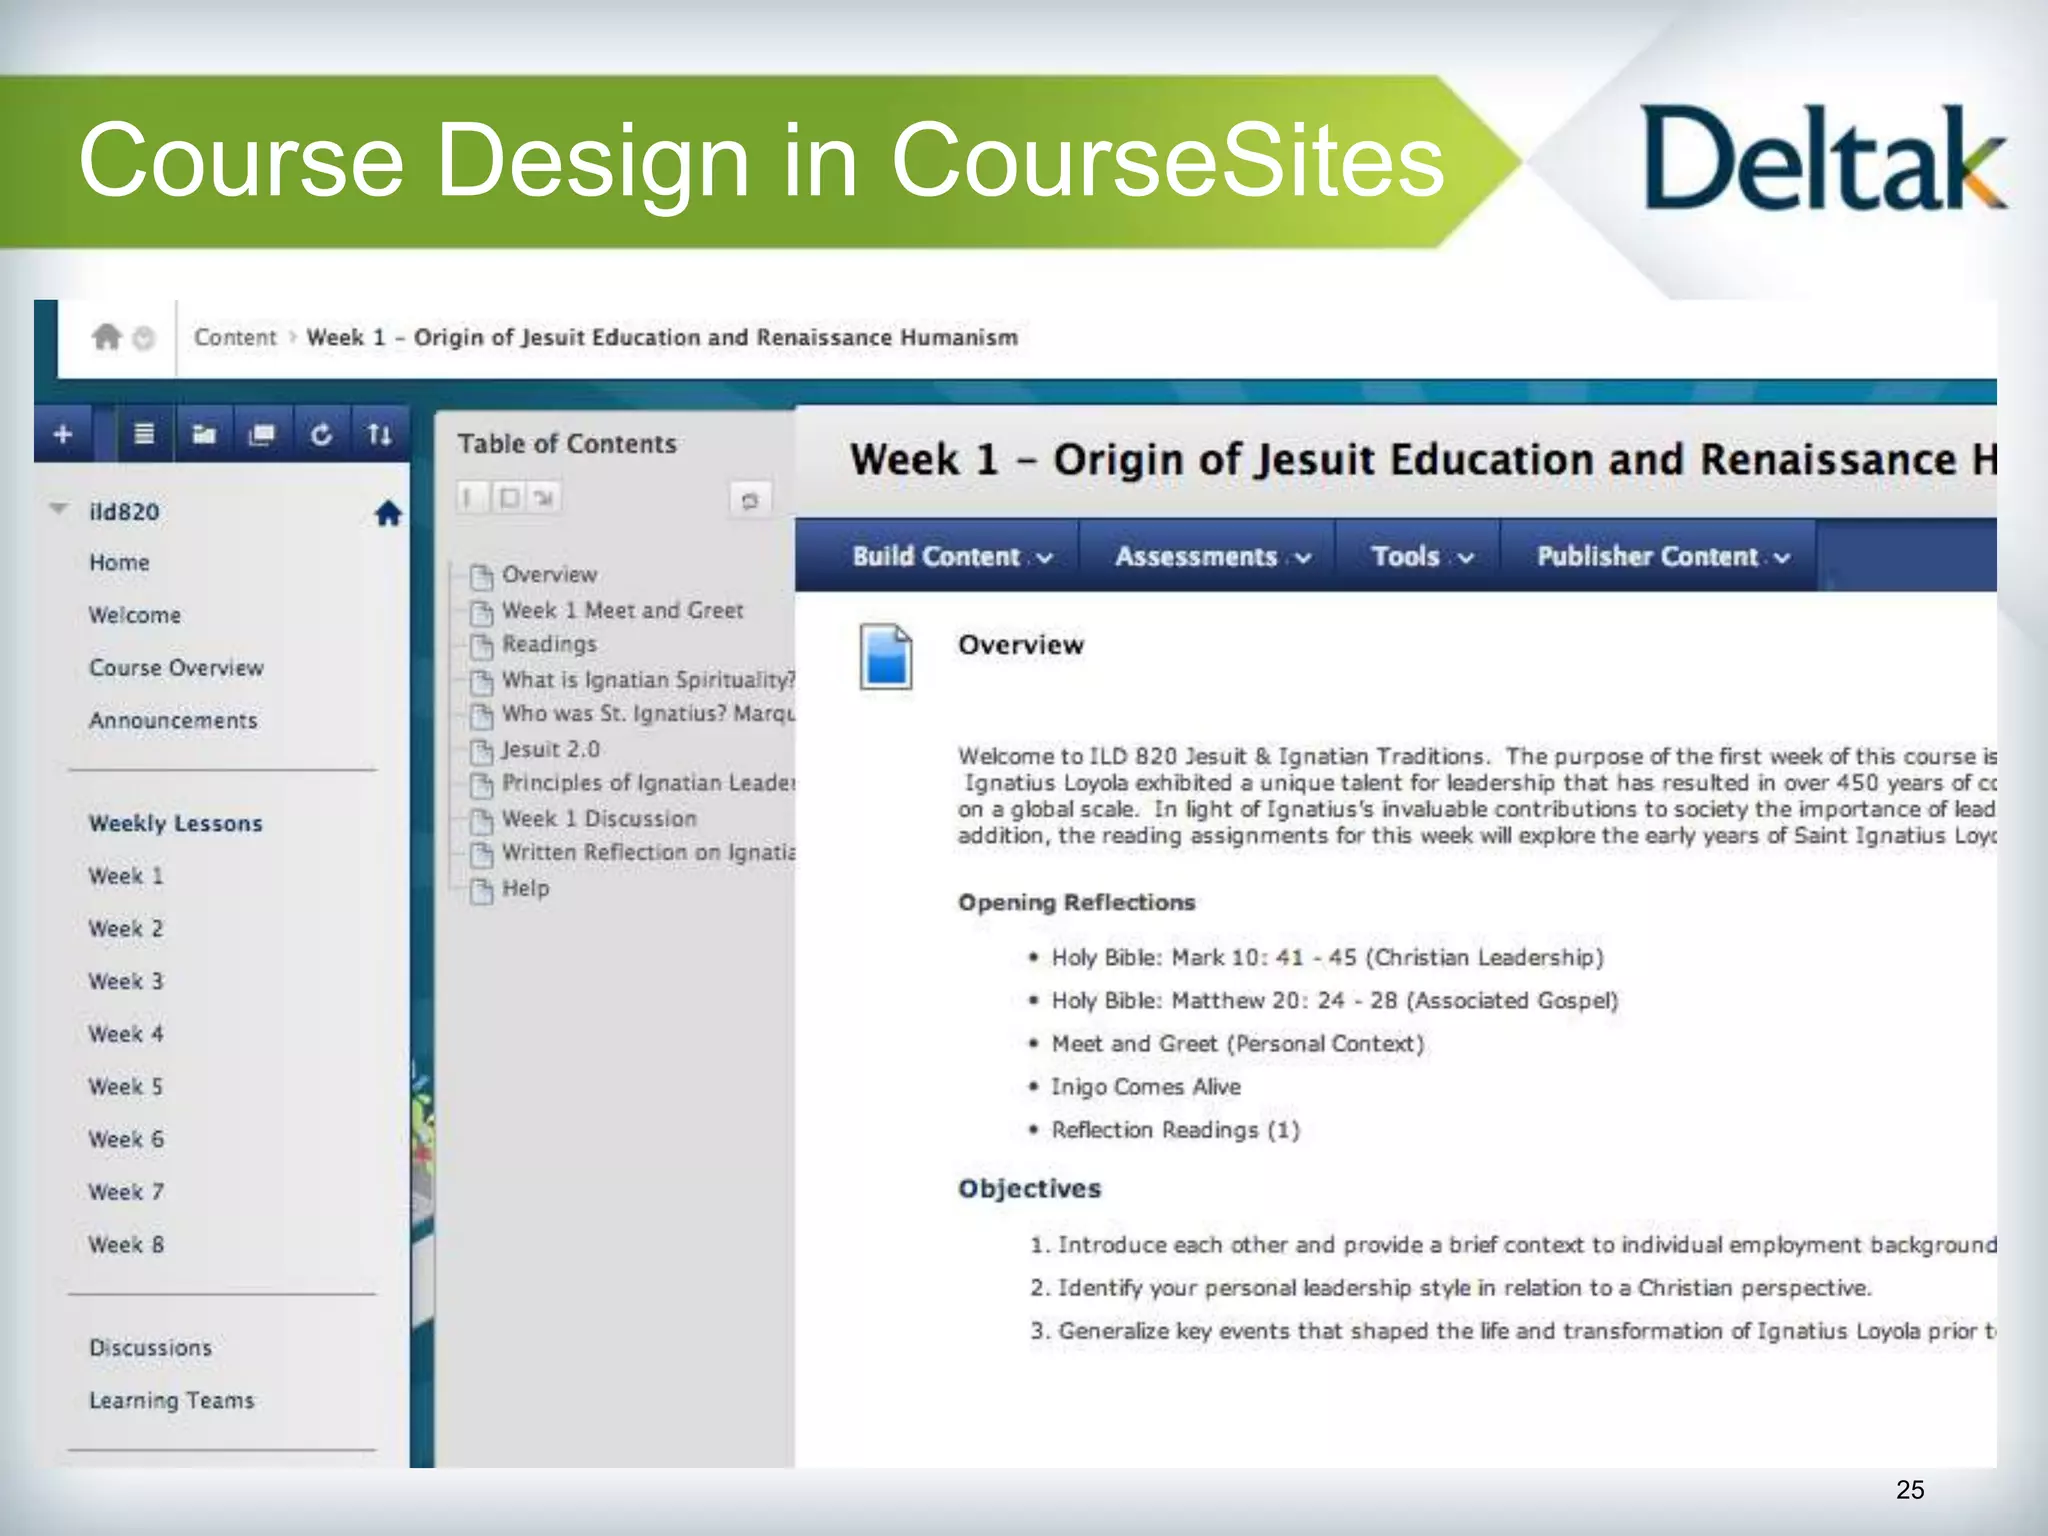Select Week 6 in Weekly Lessons
The image size is (2048, 1536).
tap(126, 1139)
